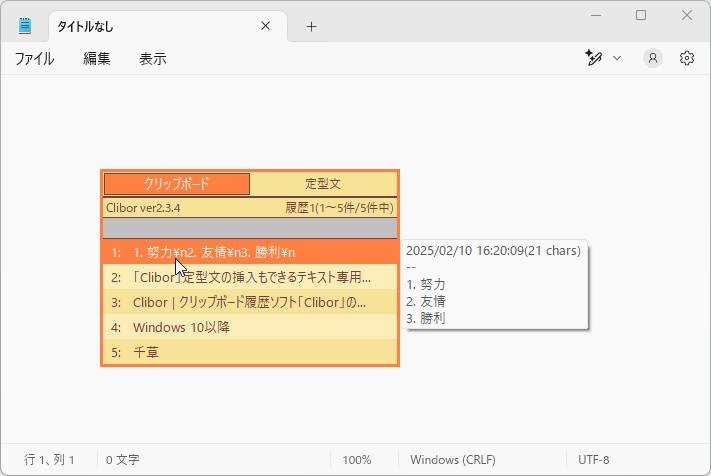Minimize the Notepad window
The image size is (711, 476).
(x=596, y=15)
